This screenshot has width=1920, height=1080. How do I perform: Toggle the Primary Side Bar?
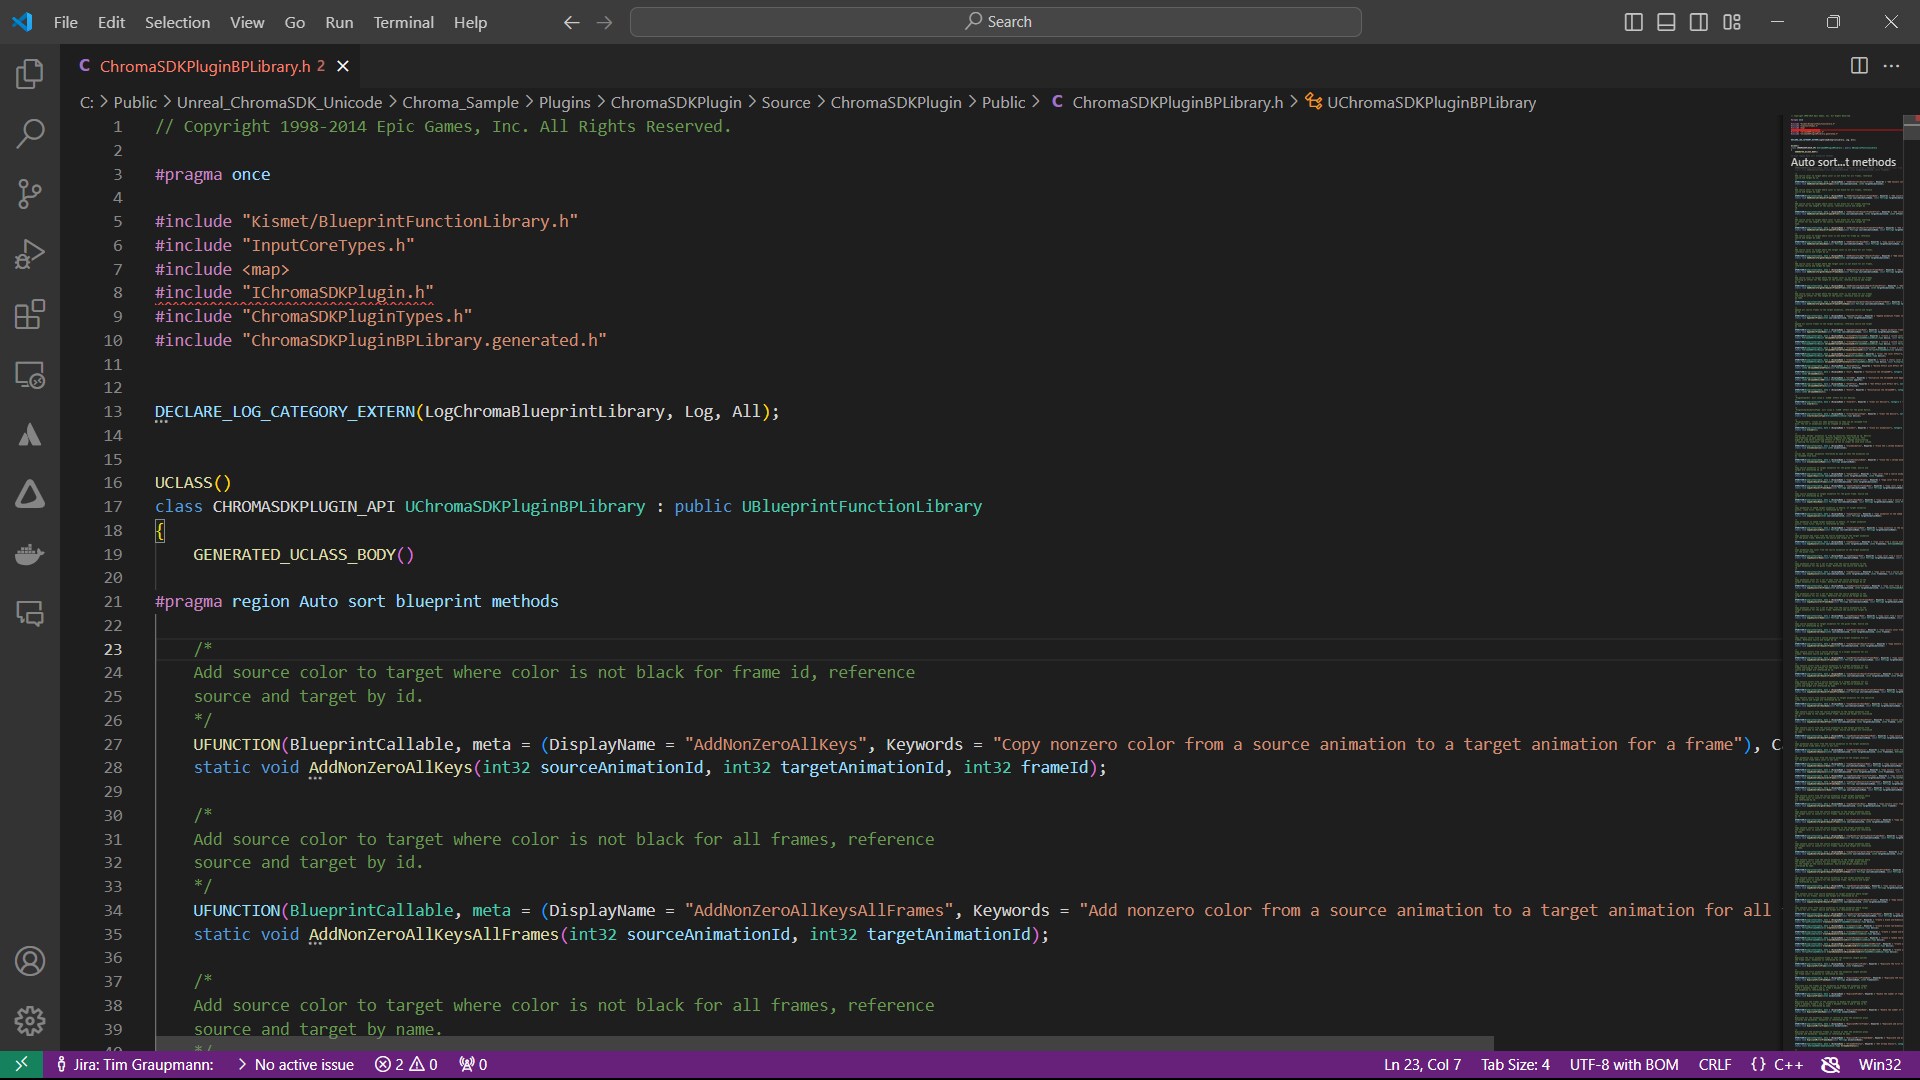pos(1633,21)
